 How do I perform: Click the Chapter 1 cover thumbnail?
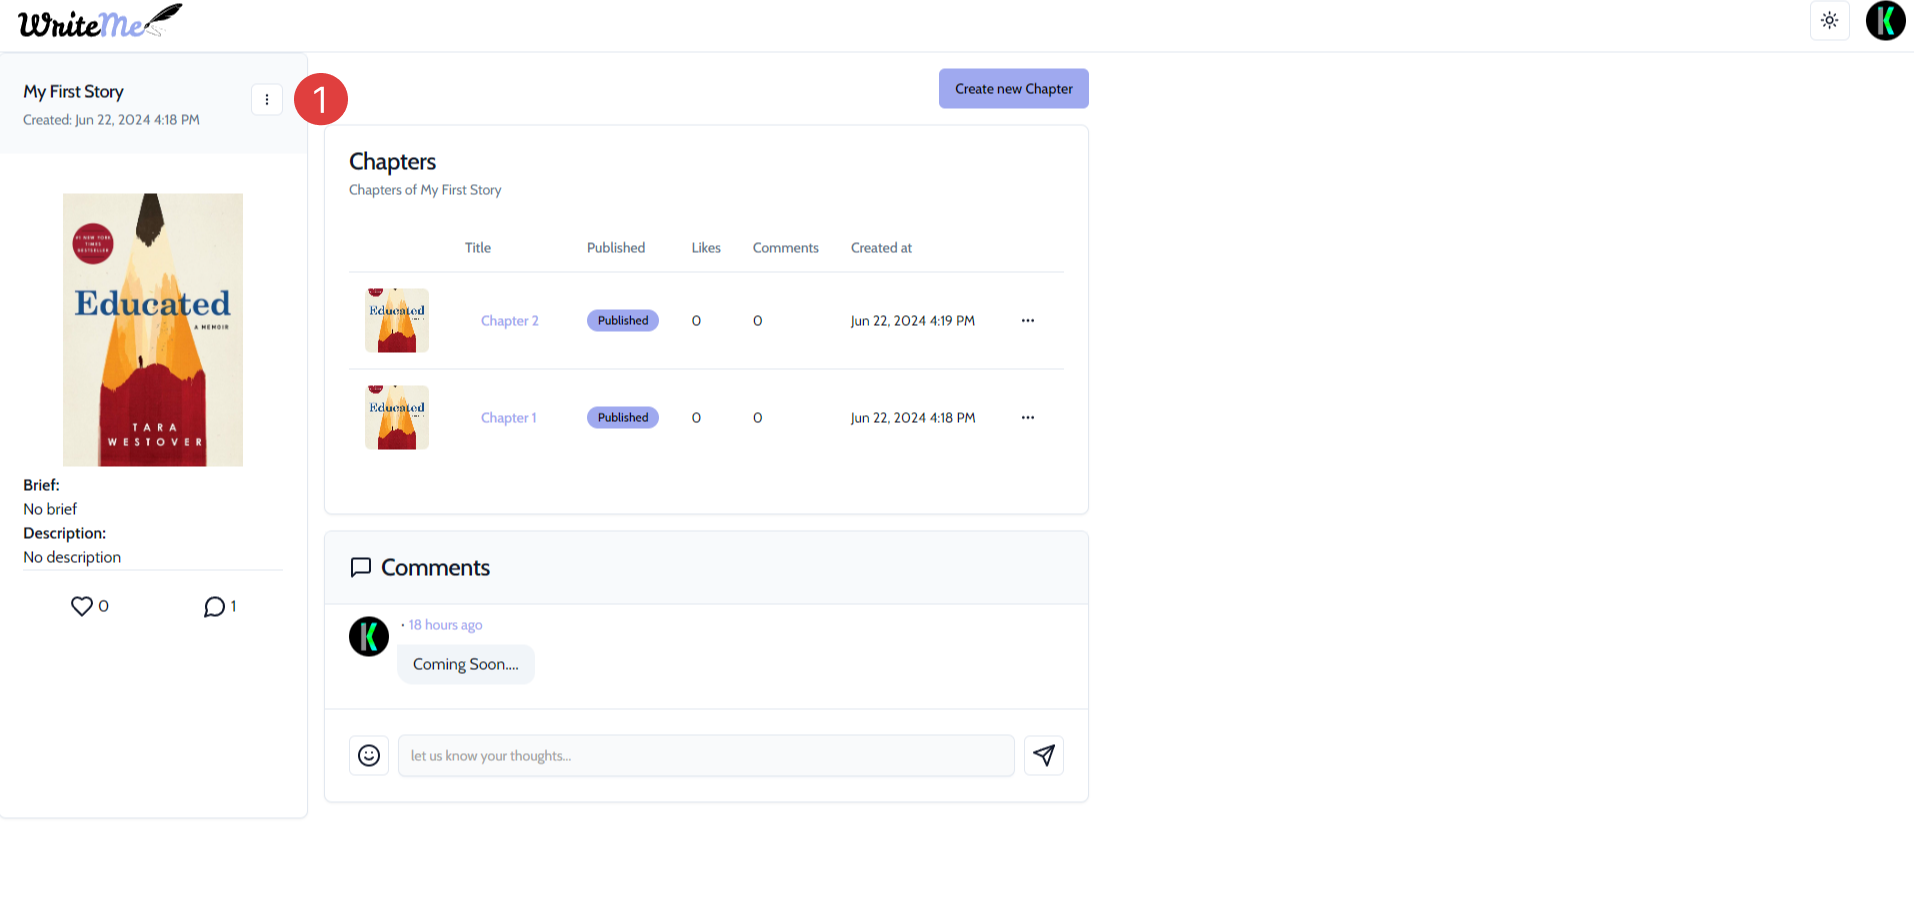pos(397,418)
